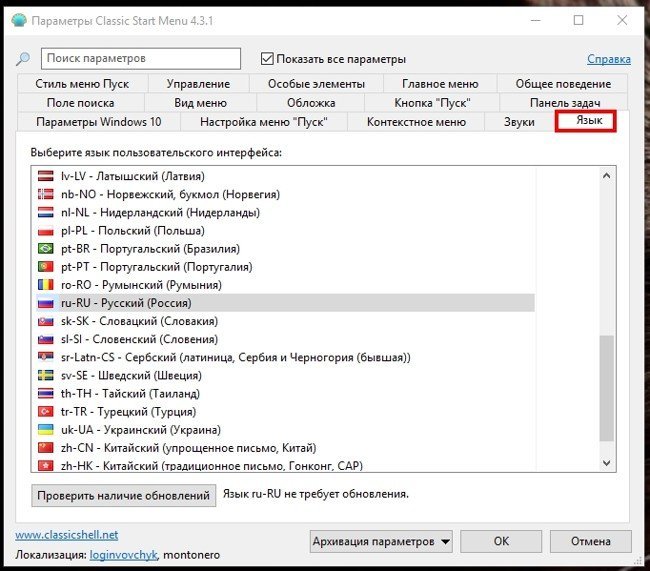Click the 'Проверить наличие обновлений' button
Viewport: 650px width, 571px height.
pyautogui.click(x=124, y=496)
